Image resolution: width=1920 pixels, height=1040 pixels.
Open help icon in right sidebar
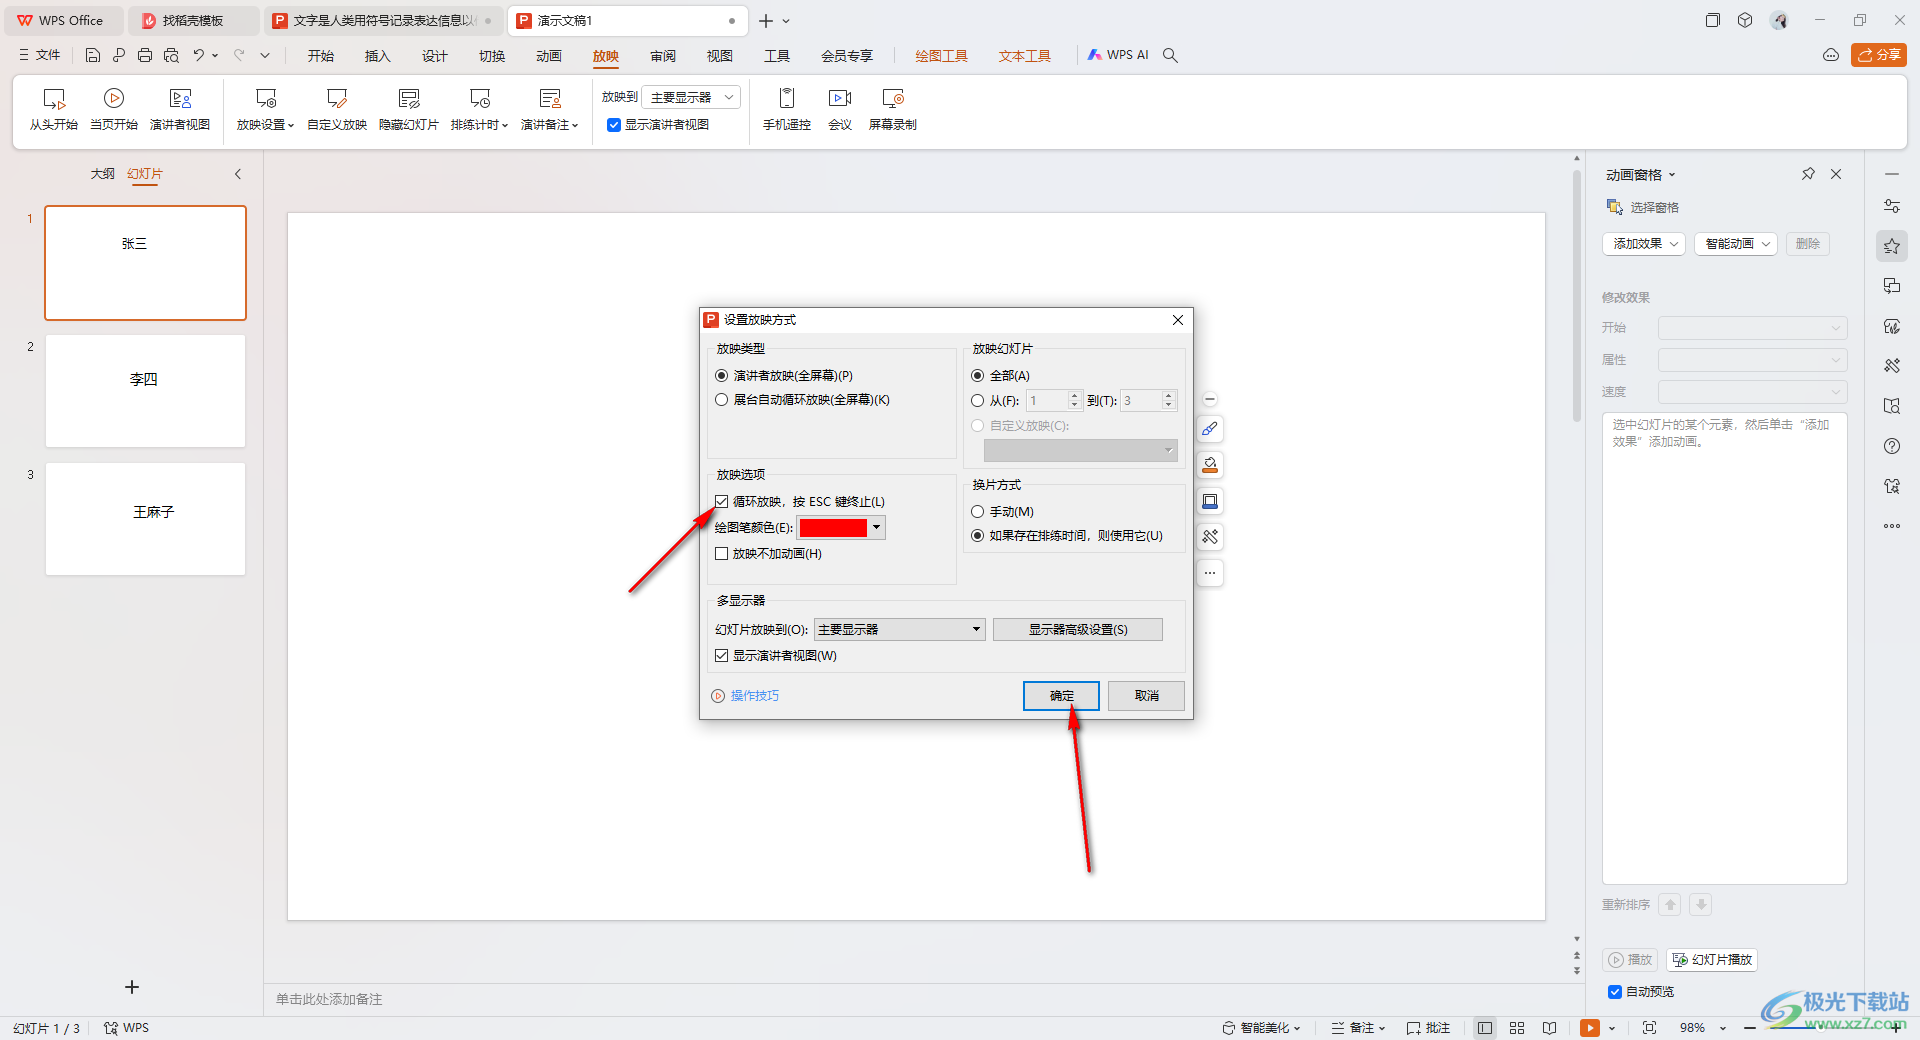click(x=1892, y=446)
